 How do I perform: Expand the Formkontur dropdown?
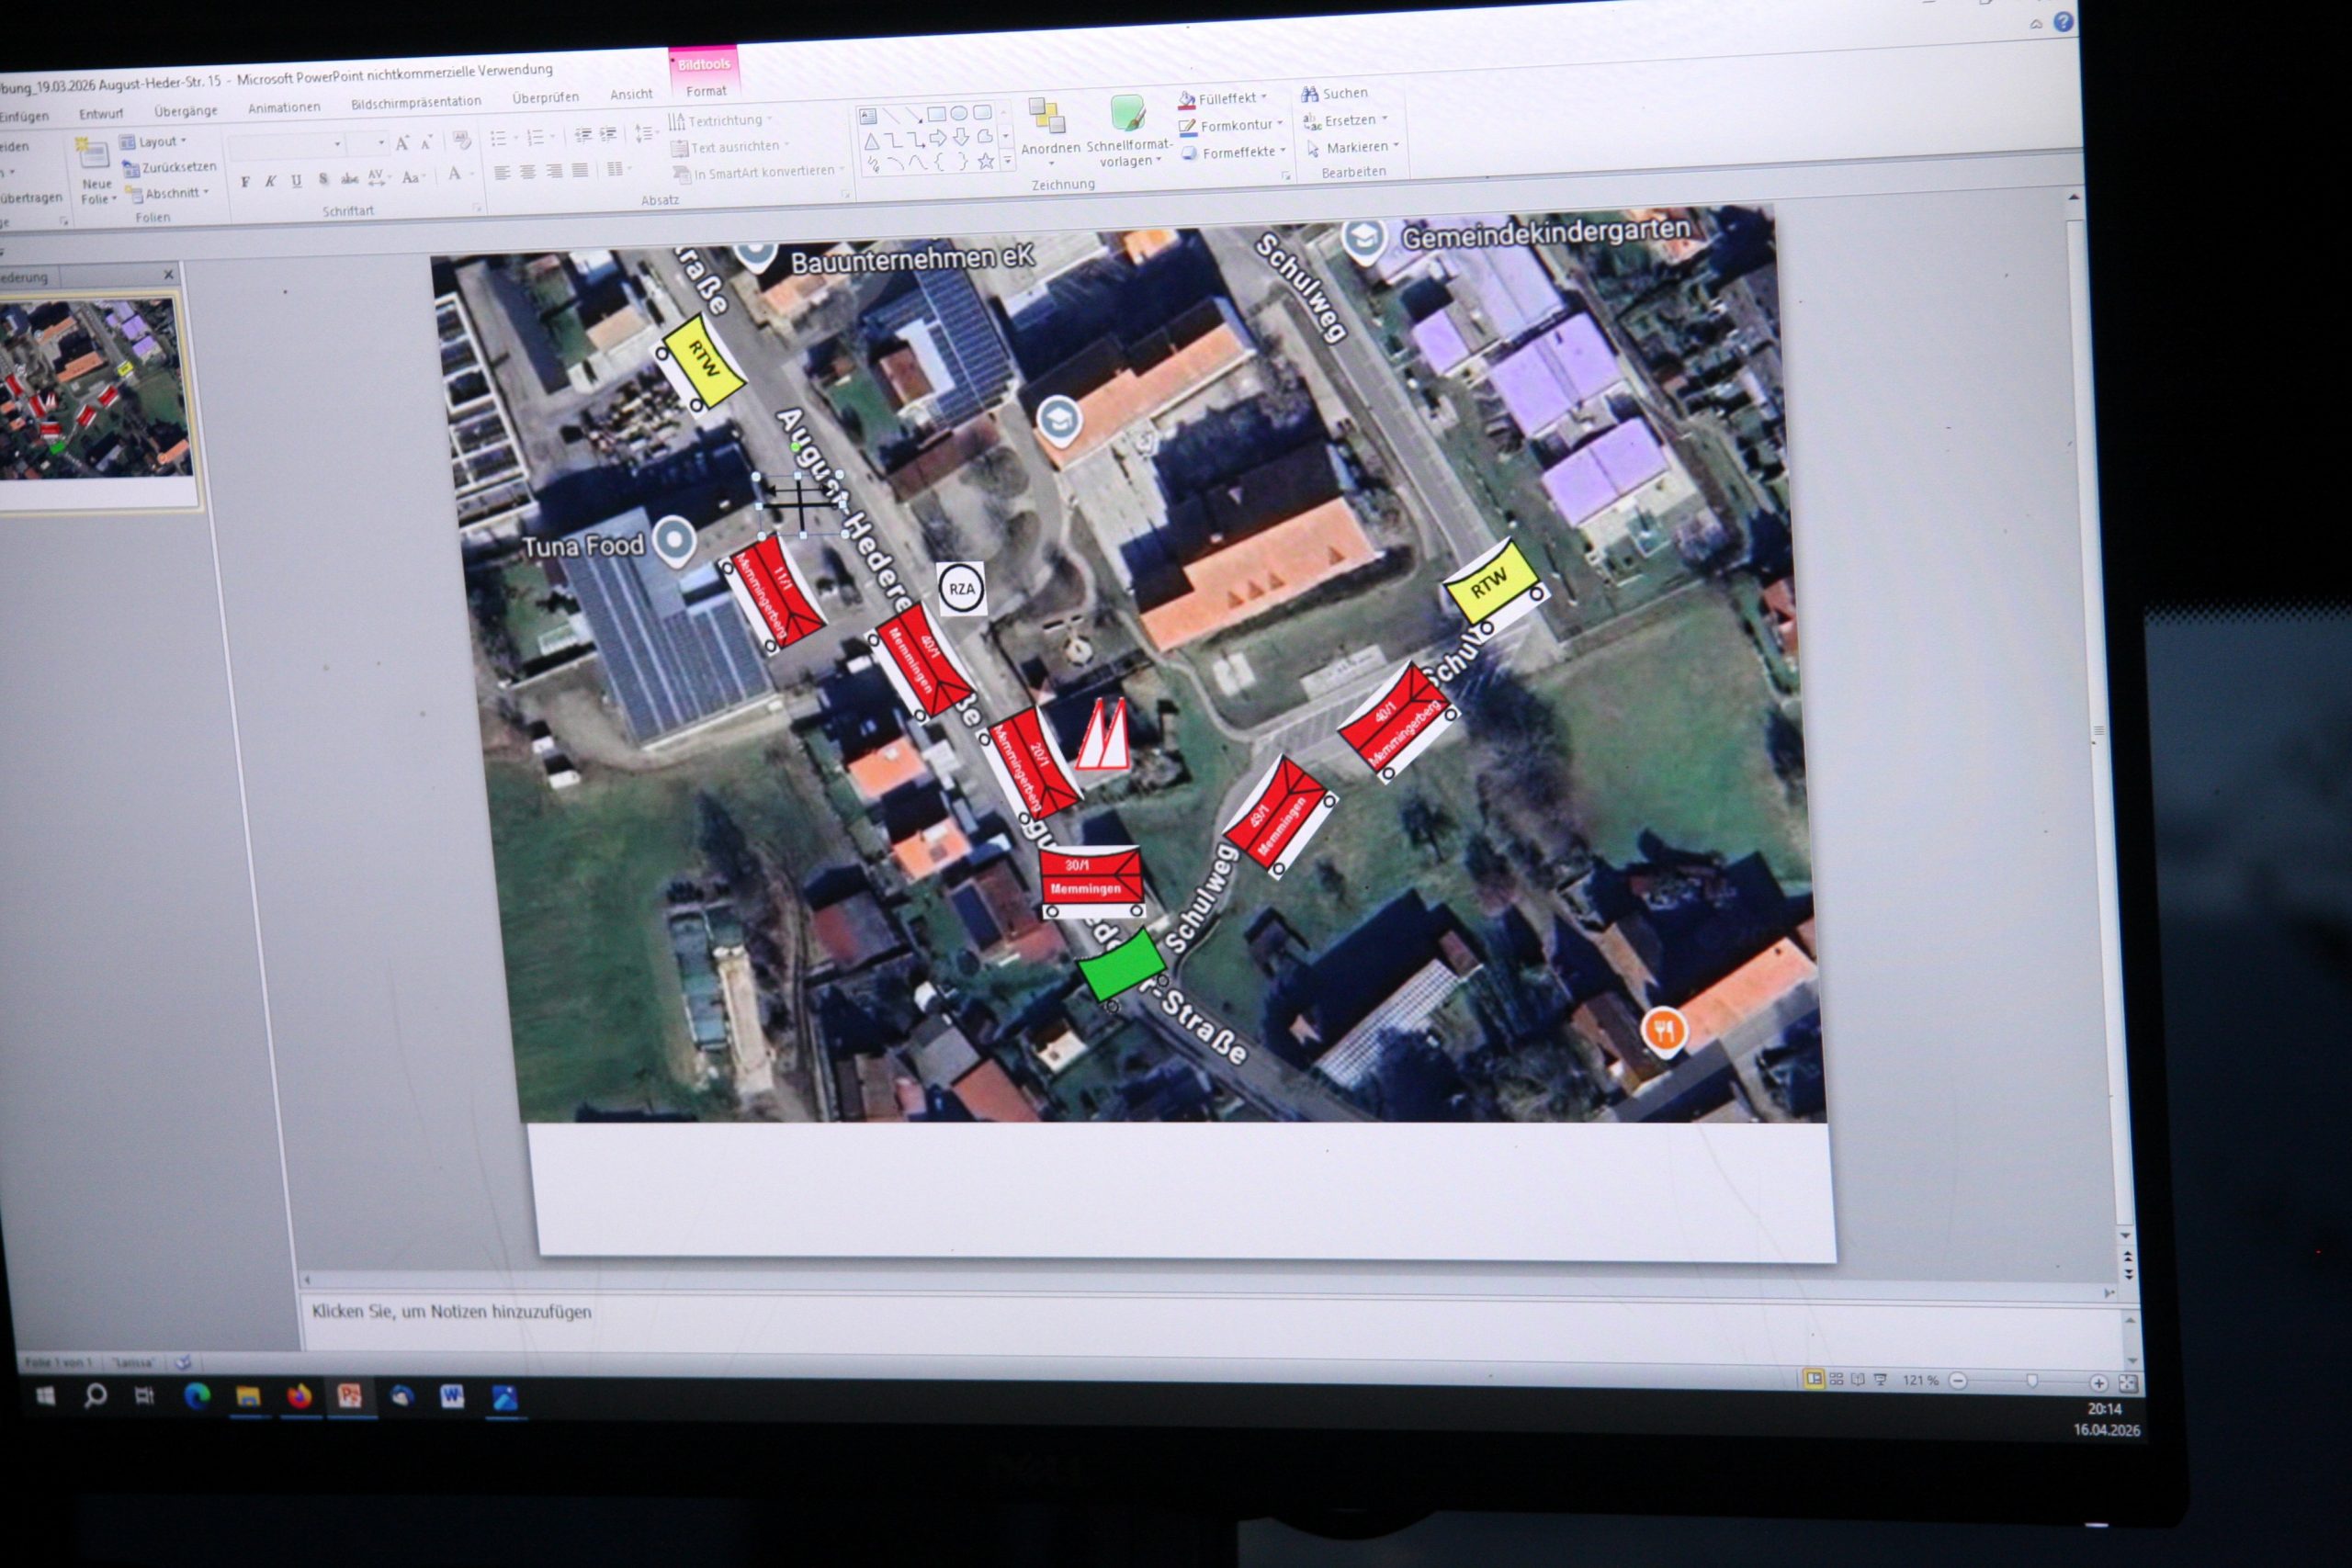tap(1280, 124)
